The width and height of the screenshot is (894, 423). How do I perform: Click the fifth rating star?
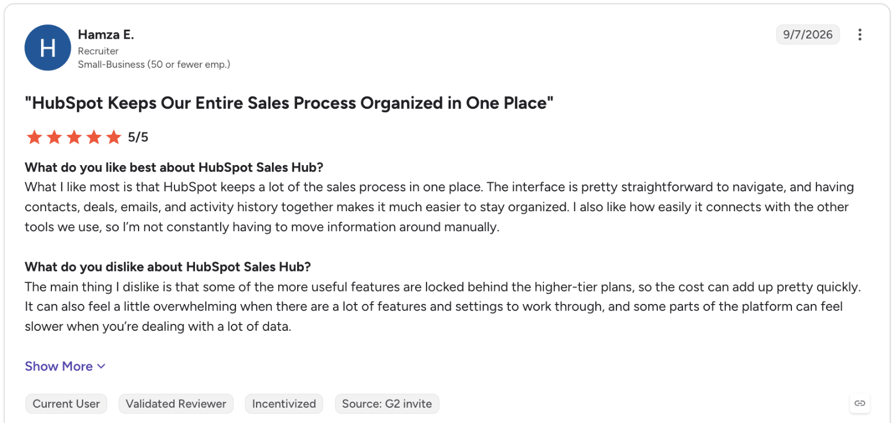click(114, 137)
